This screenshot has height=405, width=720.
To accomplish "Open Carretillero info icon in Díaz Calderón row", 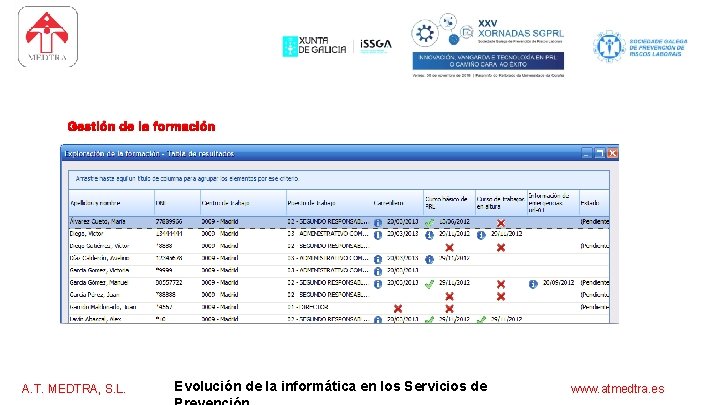I will (x=377, y=259).
